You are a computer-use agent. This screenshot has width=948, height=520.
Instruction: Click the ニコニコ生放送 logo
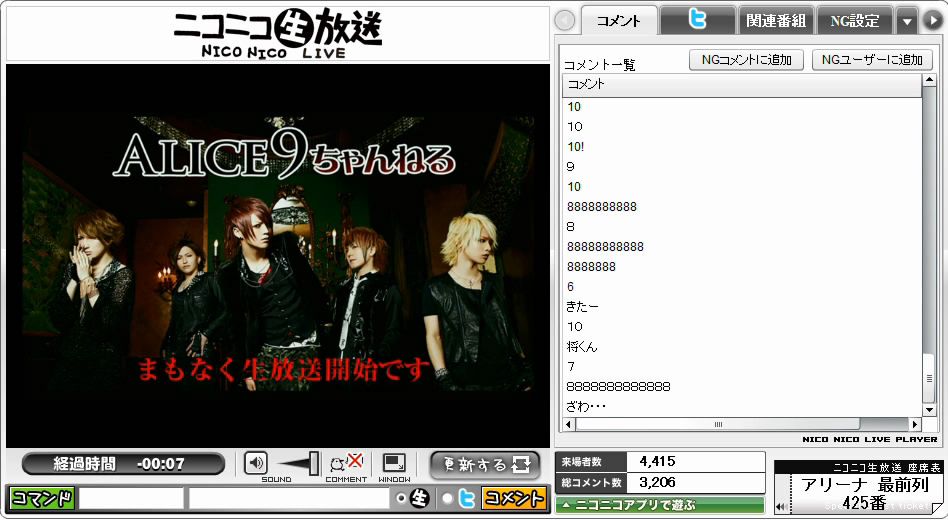tap(278, 33)
